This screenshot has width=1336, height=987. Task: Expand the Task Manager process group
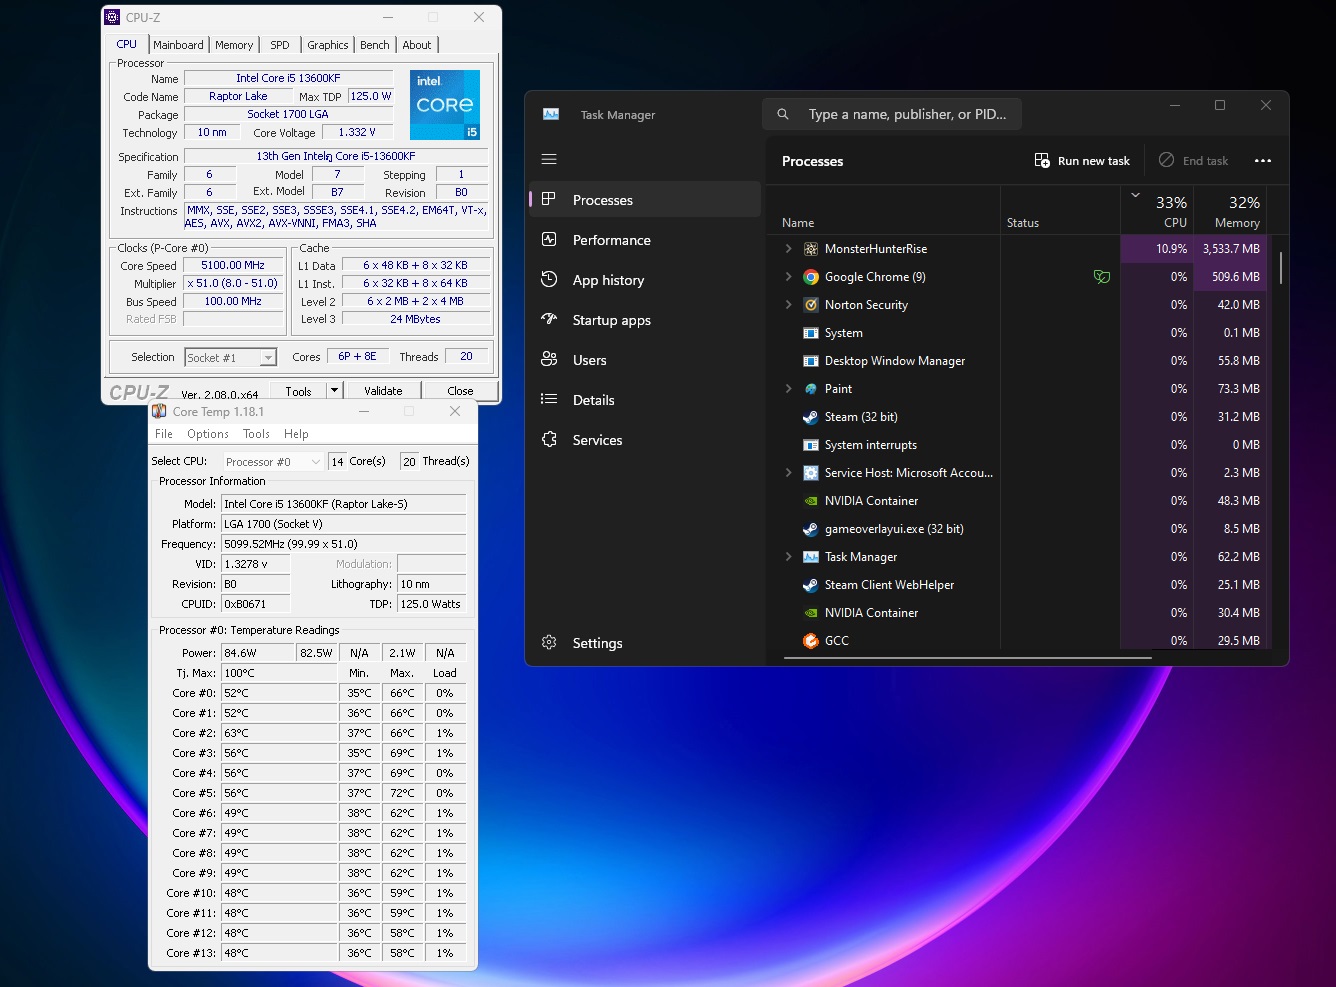(788, 557)
